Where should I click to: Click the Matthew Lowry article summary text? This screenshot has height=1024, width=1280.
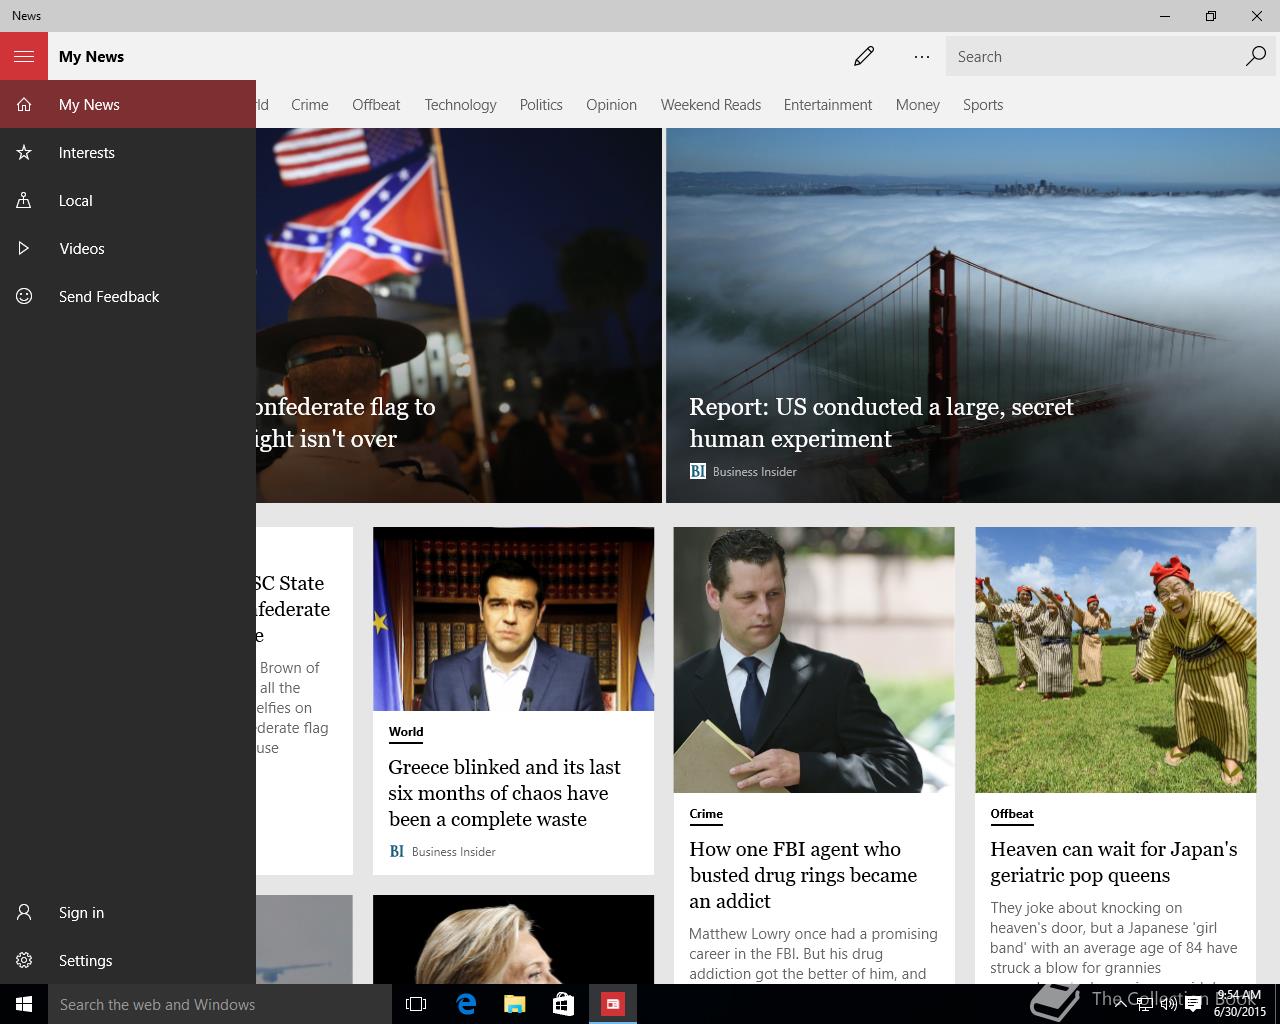[813, 953]
